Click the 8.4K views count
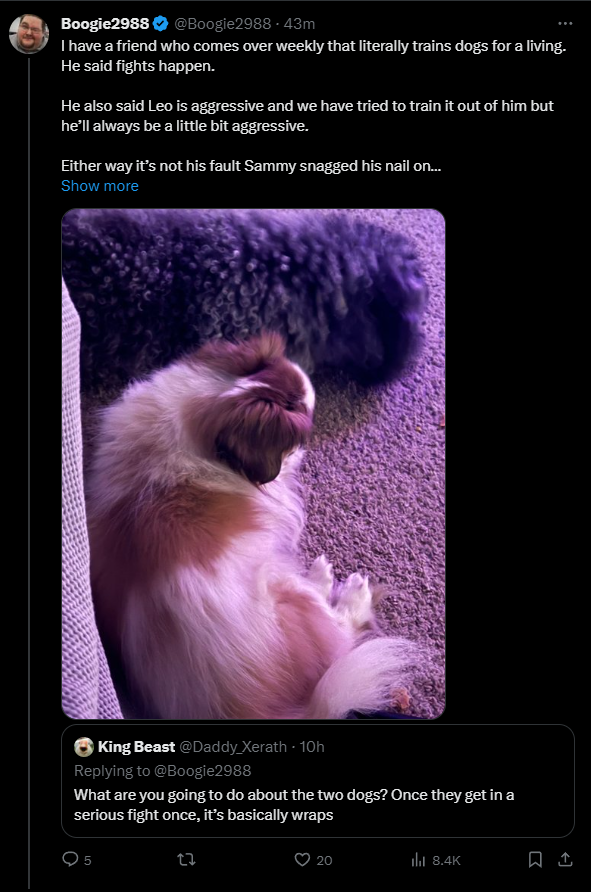The height and width of the screenshot is (892, 591). click(447, 860)
